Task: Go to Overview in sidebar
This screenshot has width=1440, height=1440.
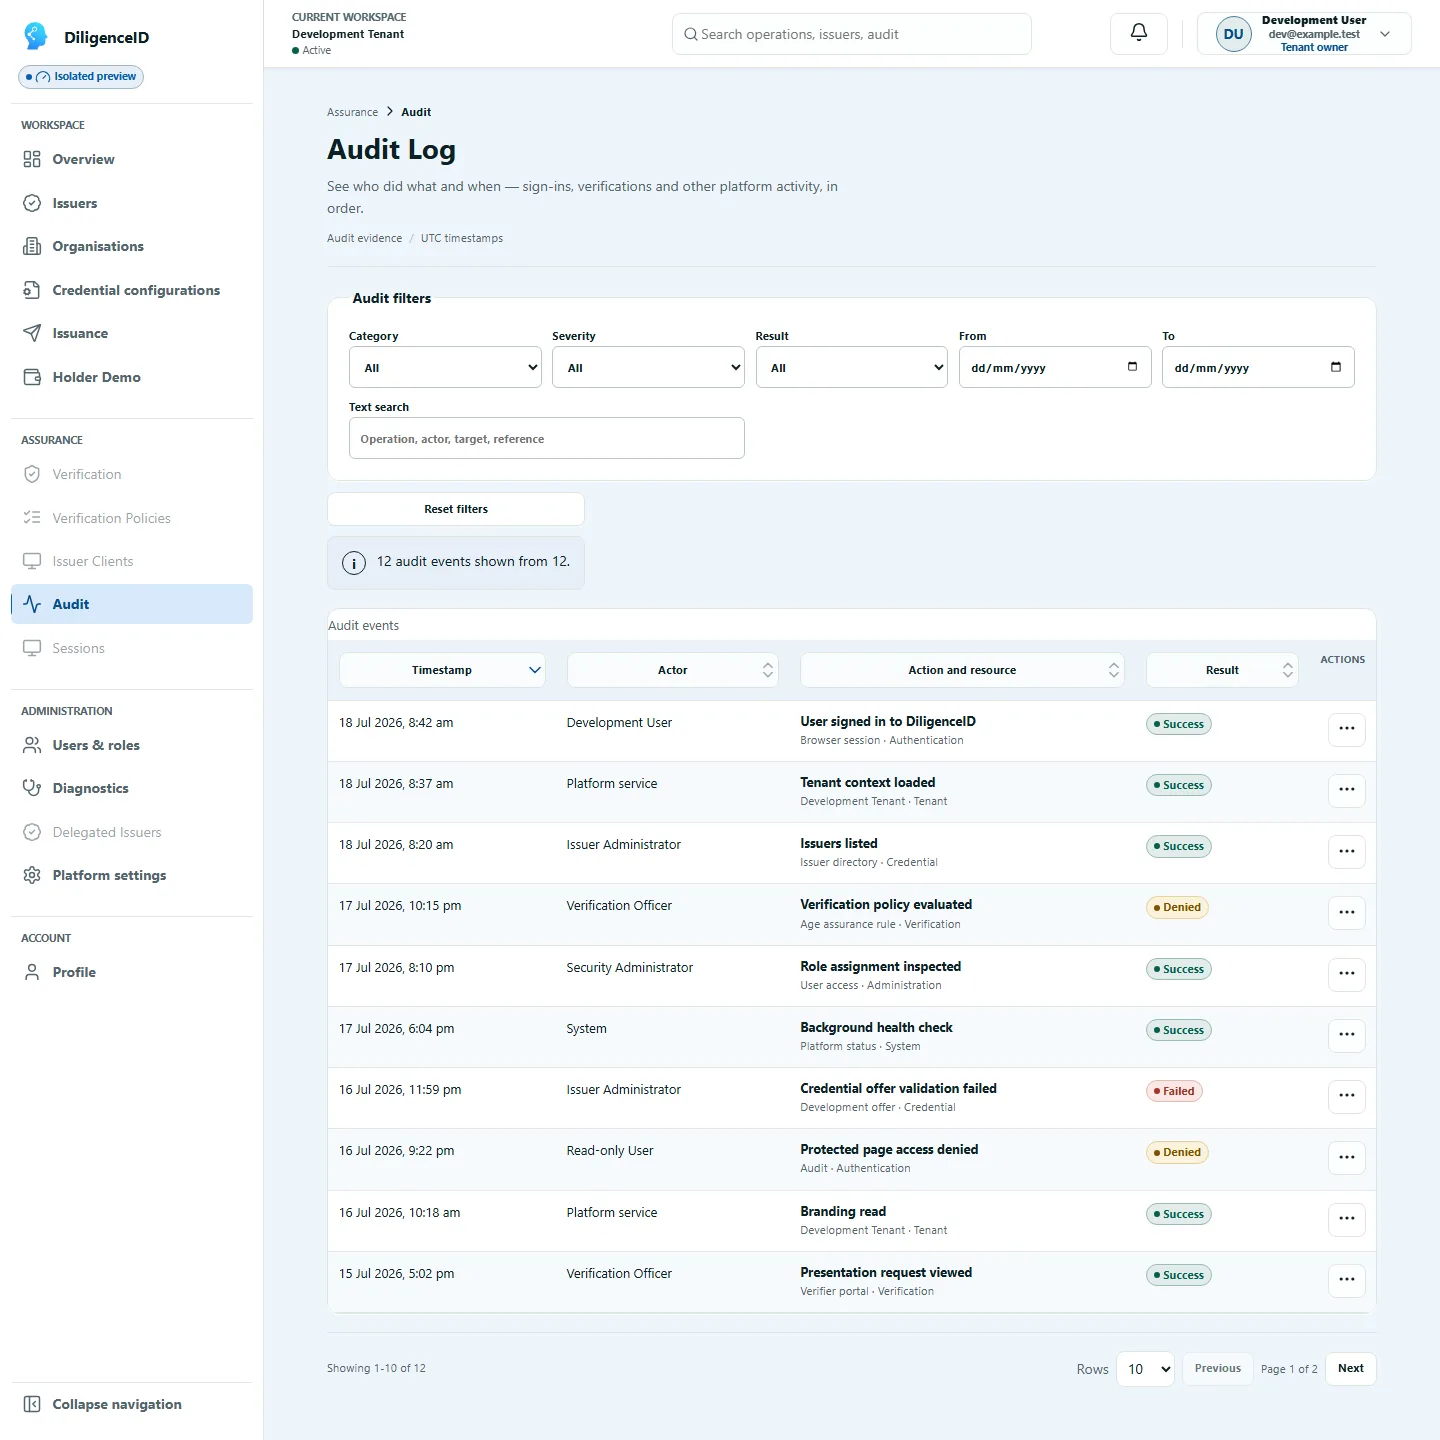Action: (x=132, y=159)
